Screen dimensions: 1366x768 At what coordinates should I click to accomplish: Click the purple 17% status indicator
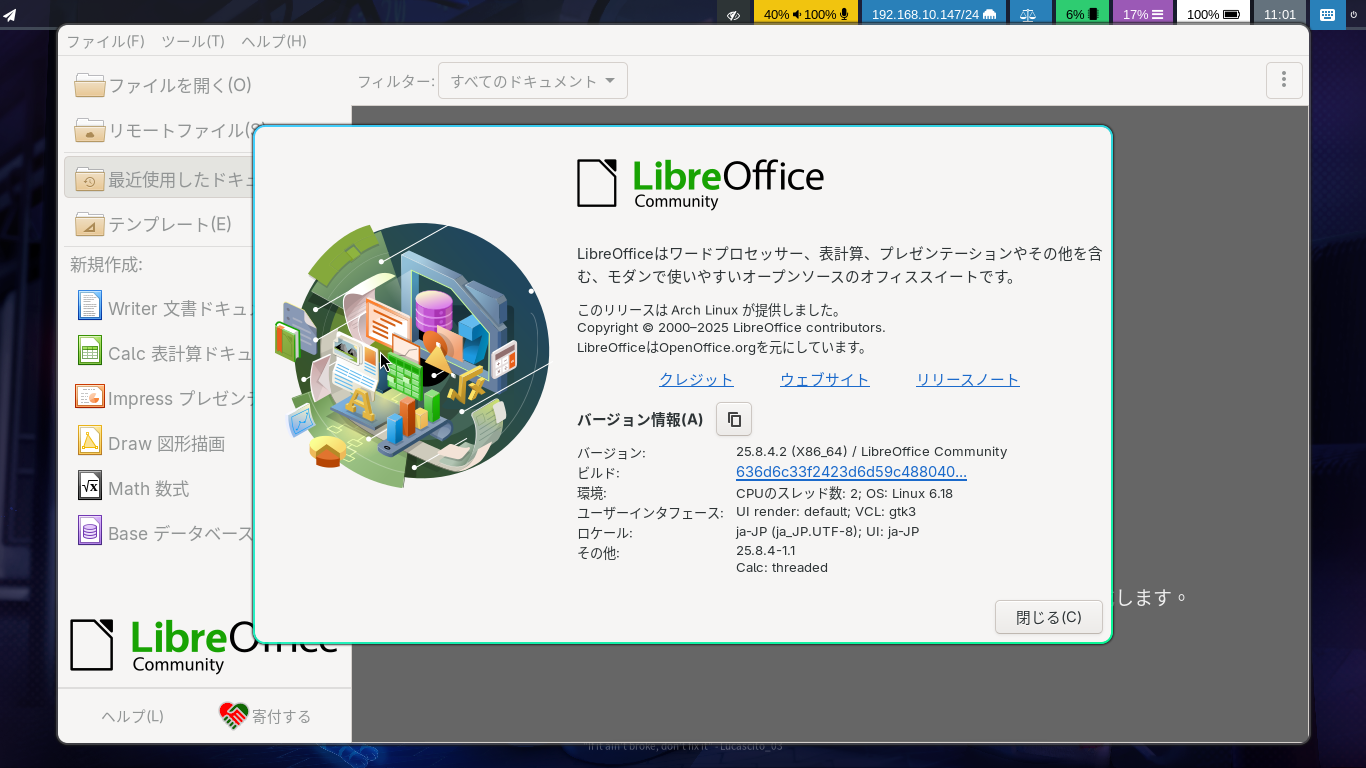[1142, 14]
